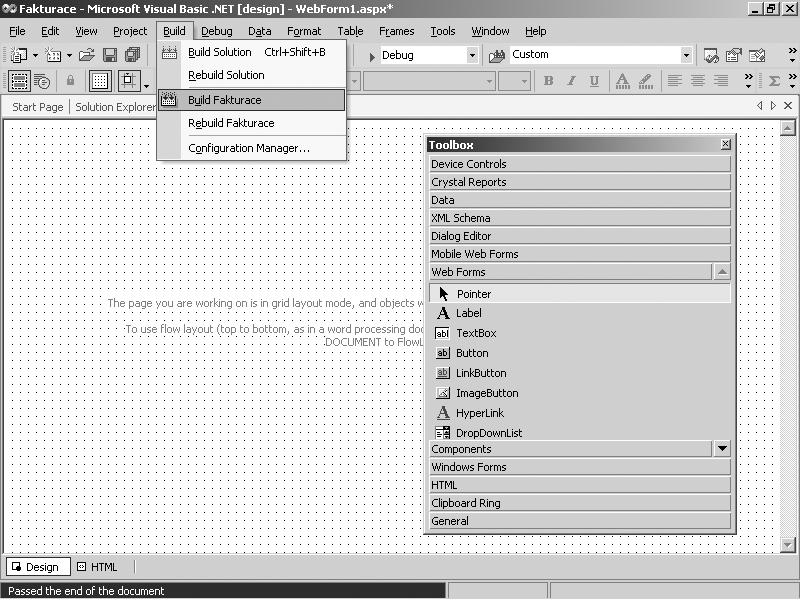Click the Start debugging arrow icon
The image size is (800, 600).
tap(372, 56)
